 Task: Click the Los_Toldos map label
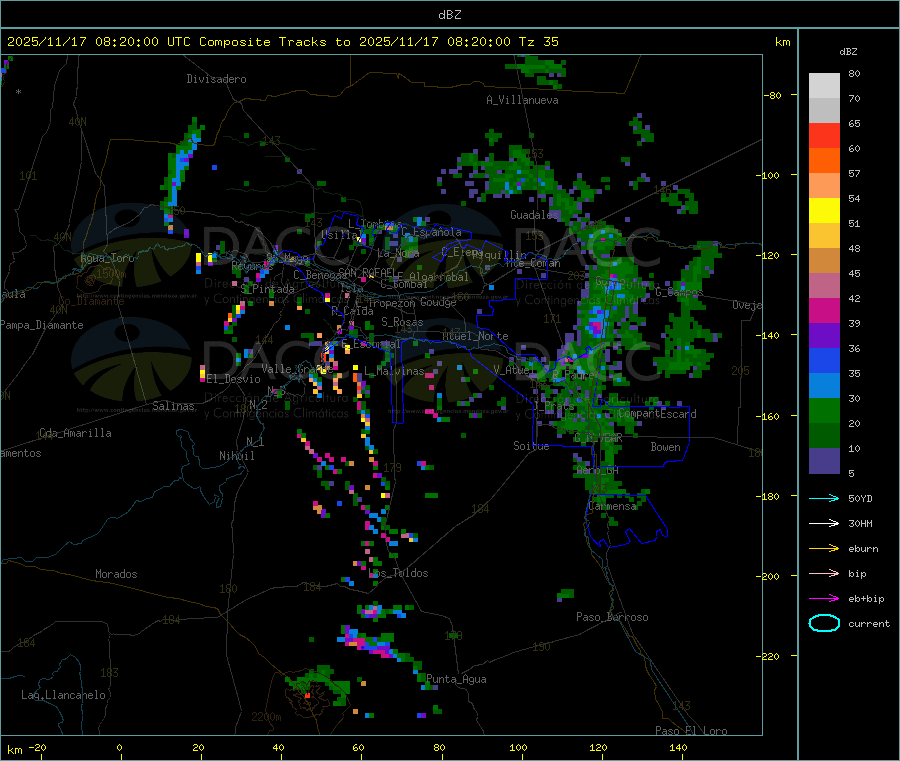pos(398,573)
